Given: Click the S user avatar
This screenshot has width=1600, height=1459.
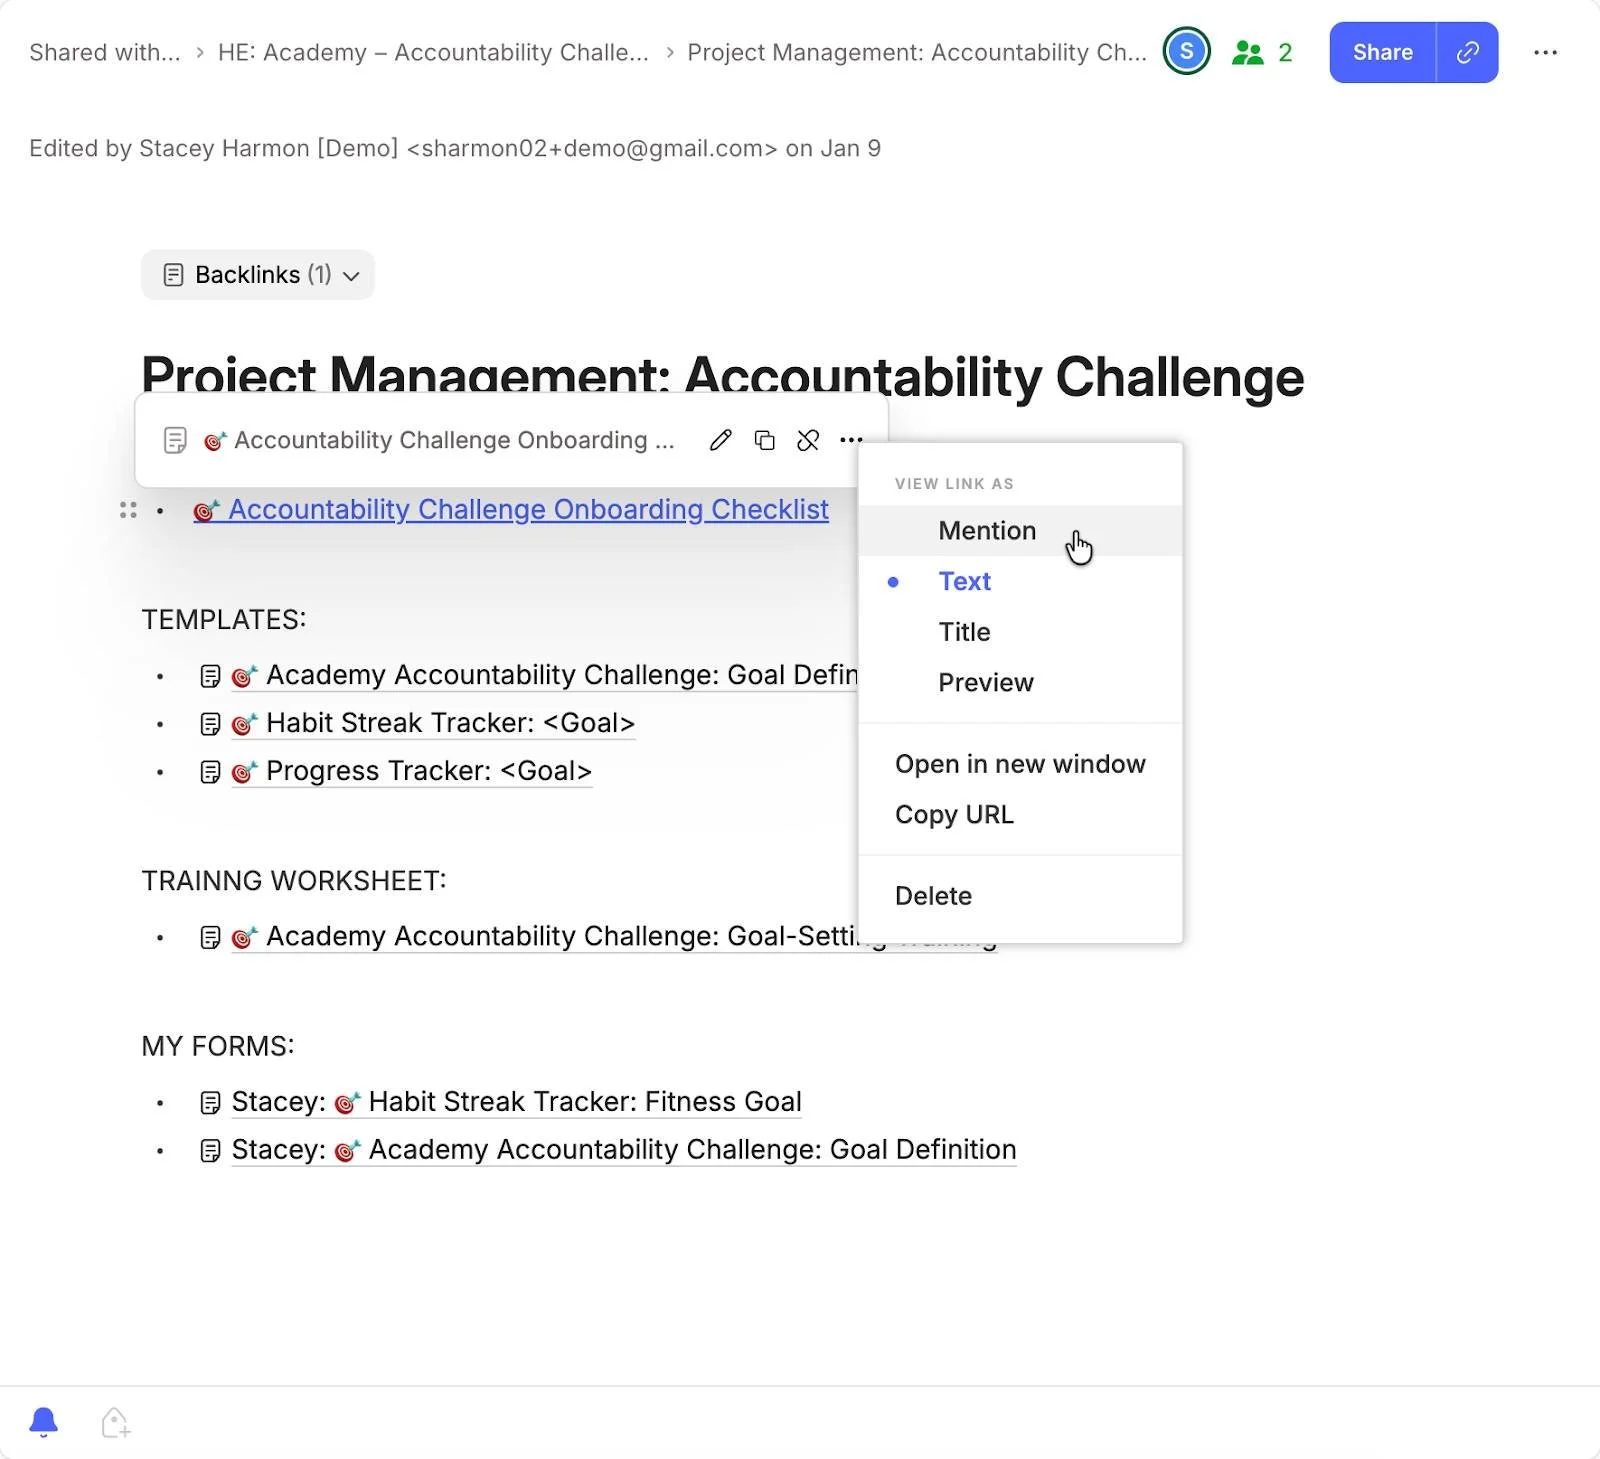Looking at the screenshot, I should click(x=1186, y=51).
